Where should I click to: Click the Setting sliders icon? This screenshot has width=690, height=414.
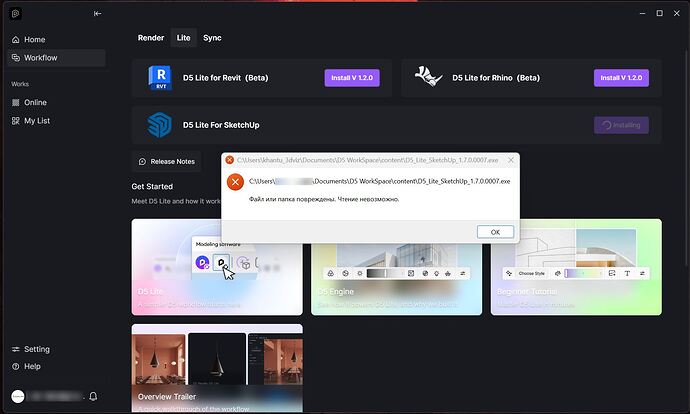click(16, 349)
